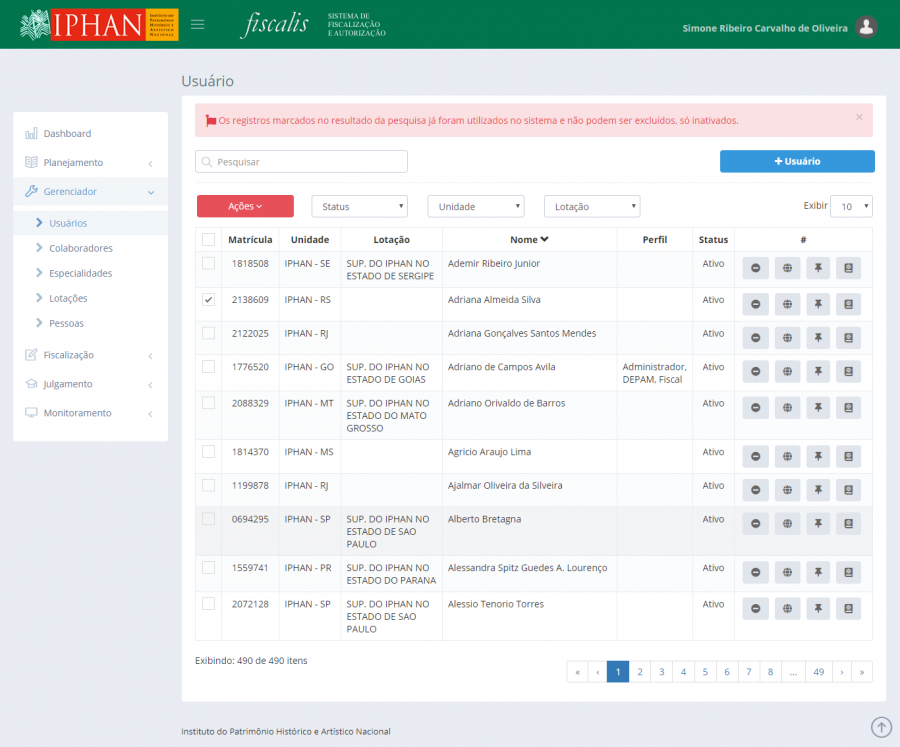Click the hamburger menu icon in header

coord(198,25)
